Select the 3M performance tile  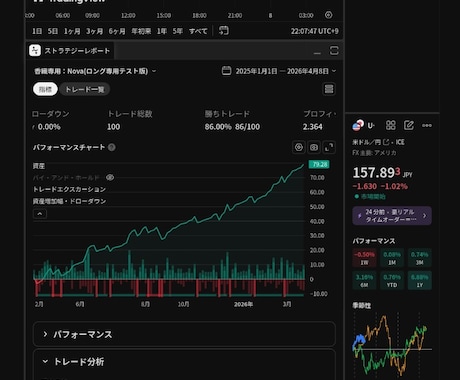pos(420,258)
